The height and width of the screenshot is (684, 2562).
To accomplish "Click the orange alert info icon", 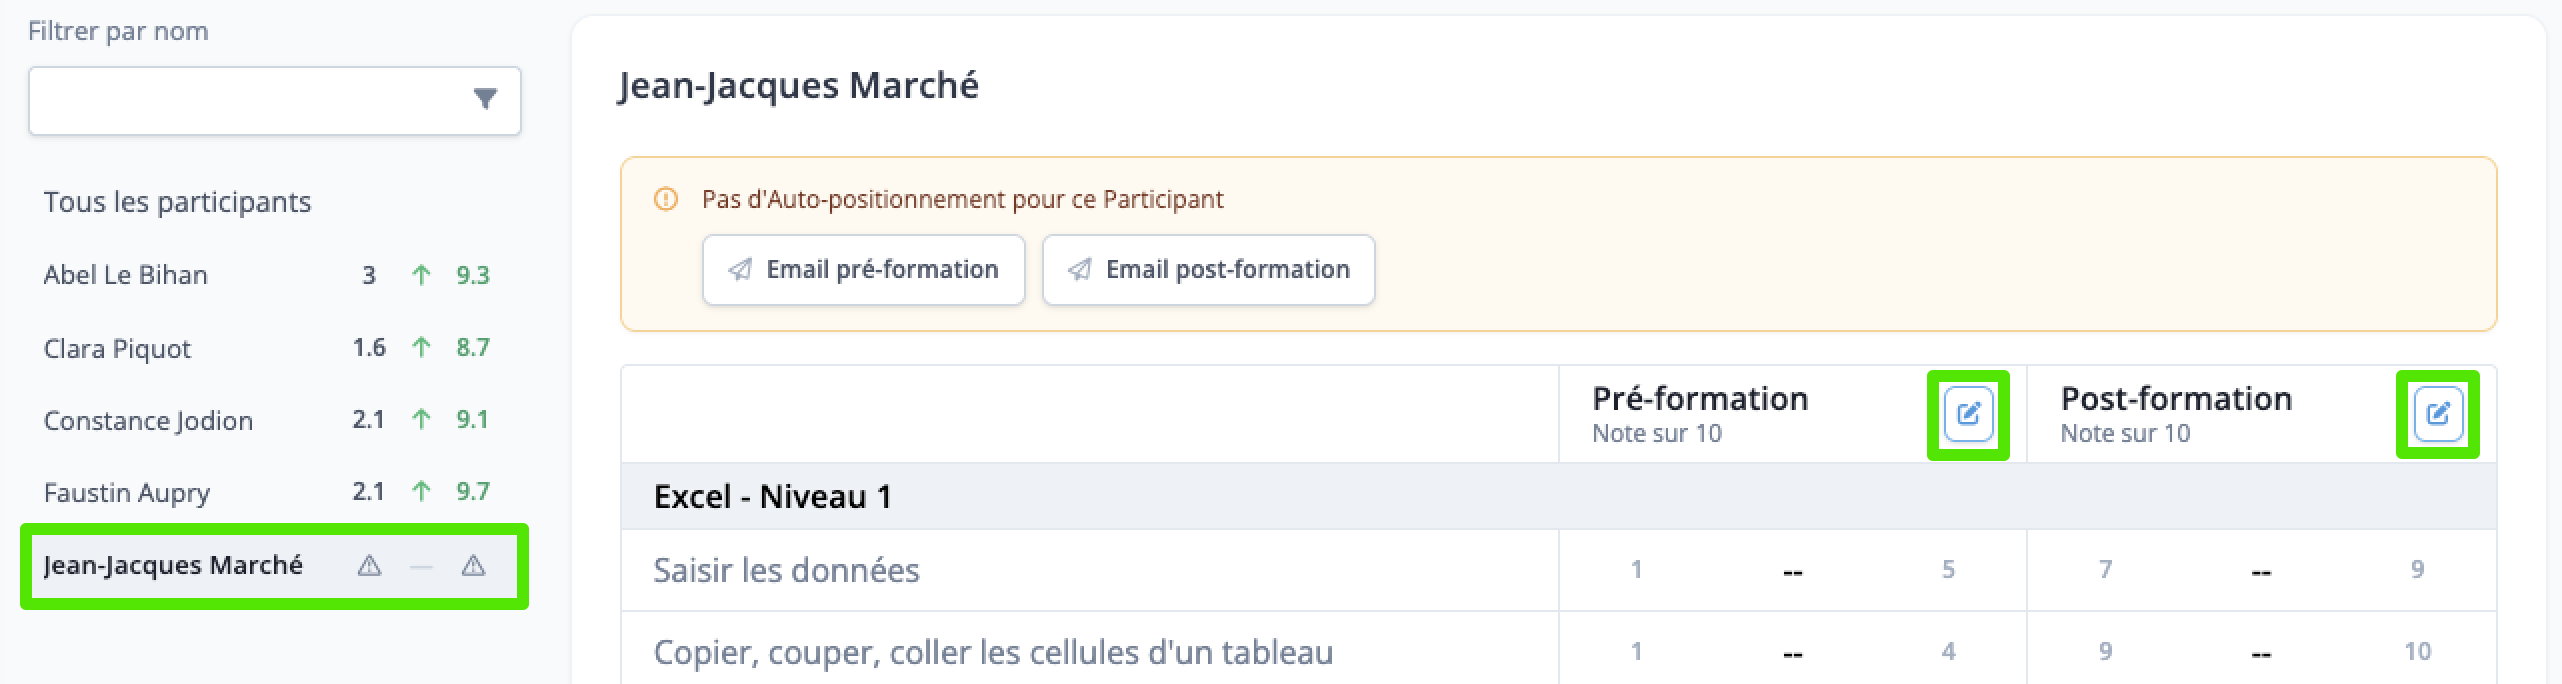I will 666,199.
